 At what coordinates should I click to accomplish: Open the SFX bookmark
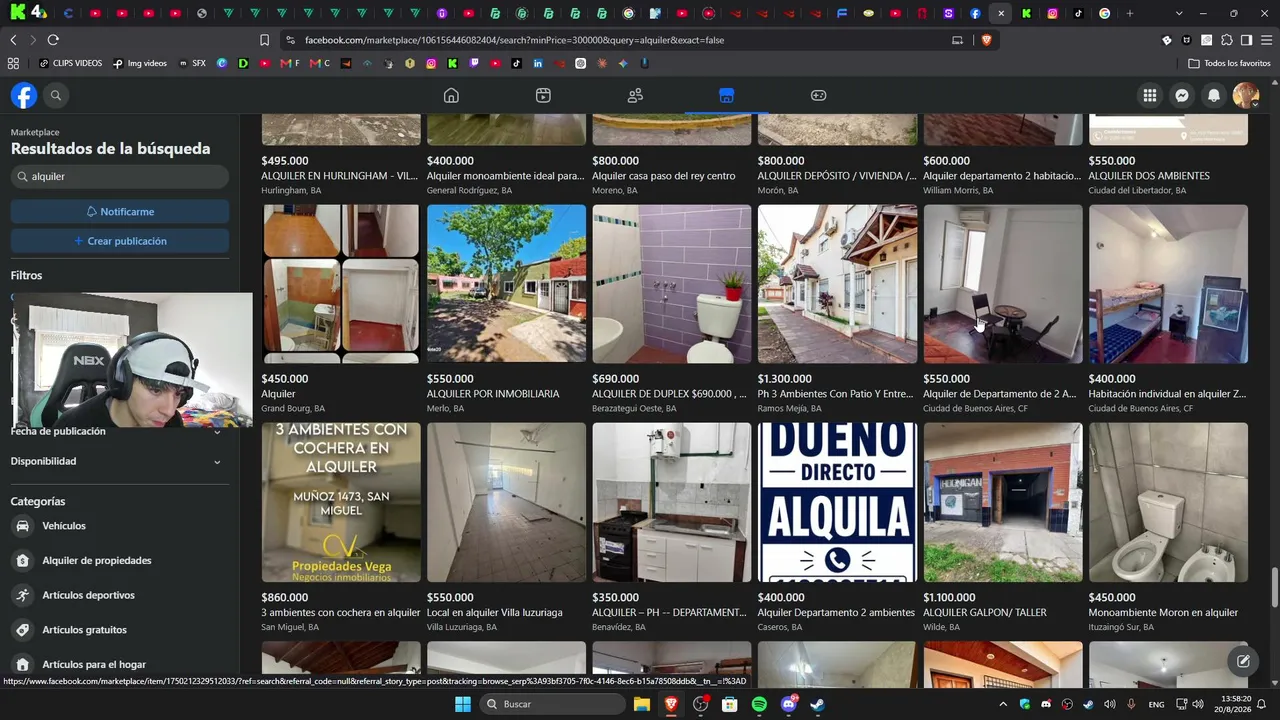coord(192,63)
